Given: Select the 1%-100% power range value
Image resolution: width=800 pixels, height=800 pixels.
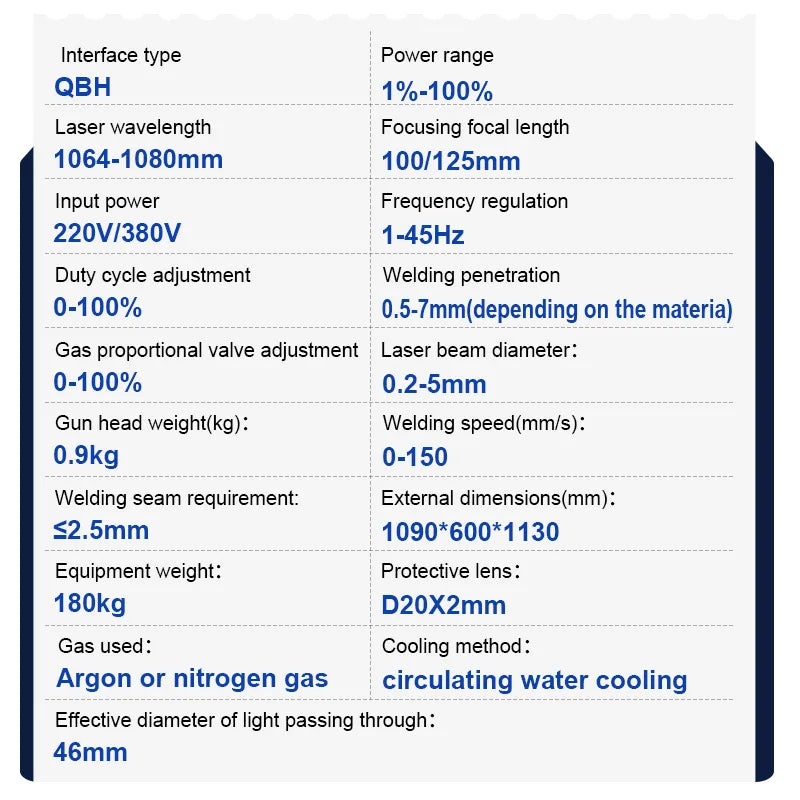Looking at the screenshot, I should coord(437,92).
